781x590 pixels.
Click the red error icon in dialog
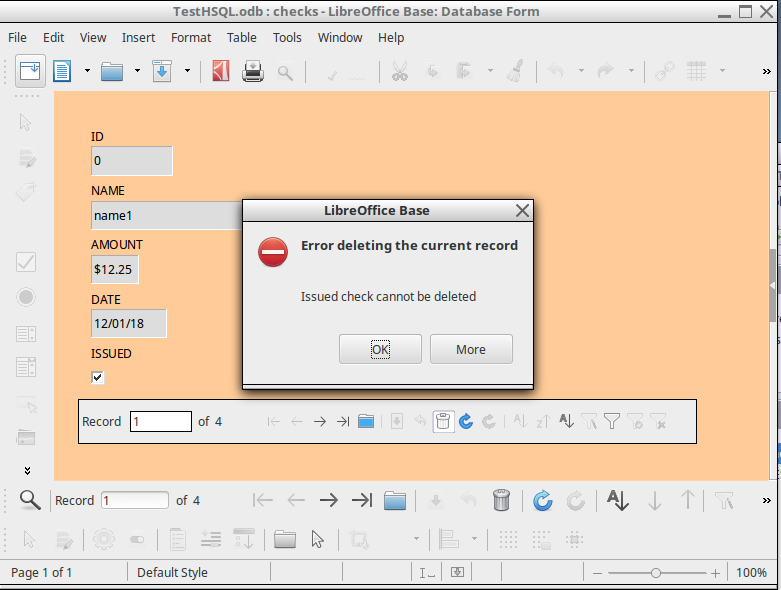(x=273, y=252)
